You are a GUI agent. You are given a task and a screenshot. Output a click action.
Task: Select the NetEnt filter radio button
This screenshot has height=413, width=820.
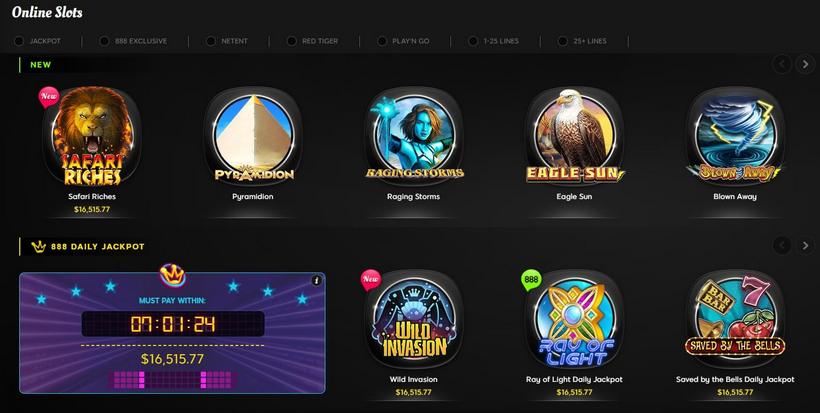pyautogui.click(x=211, y=41)
